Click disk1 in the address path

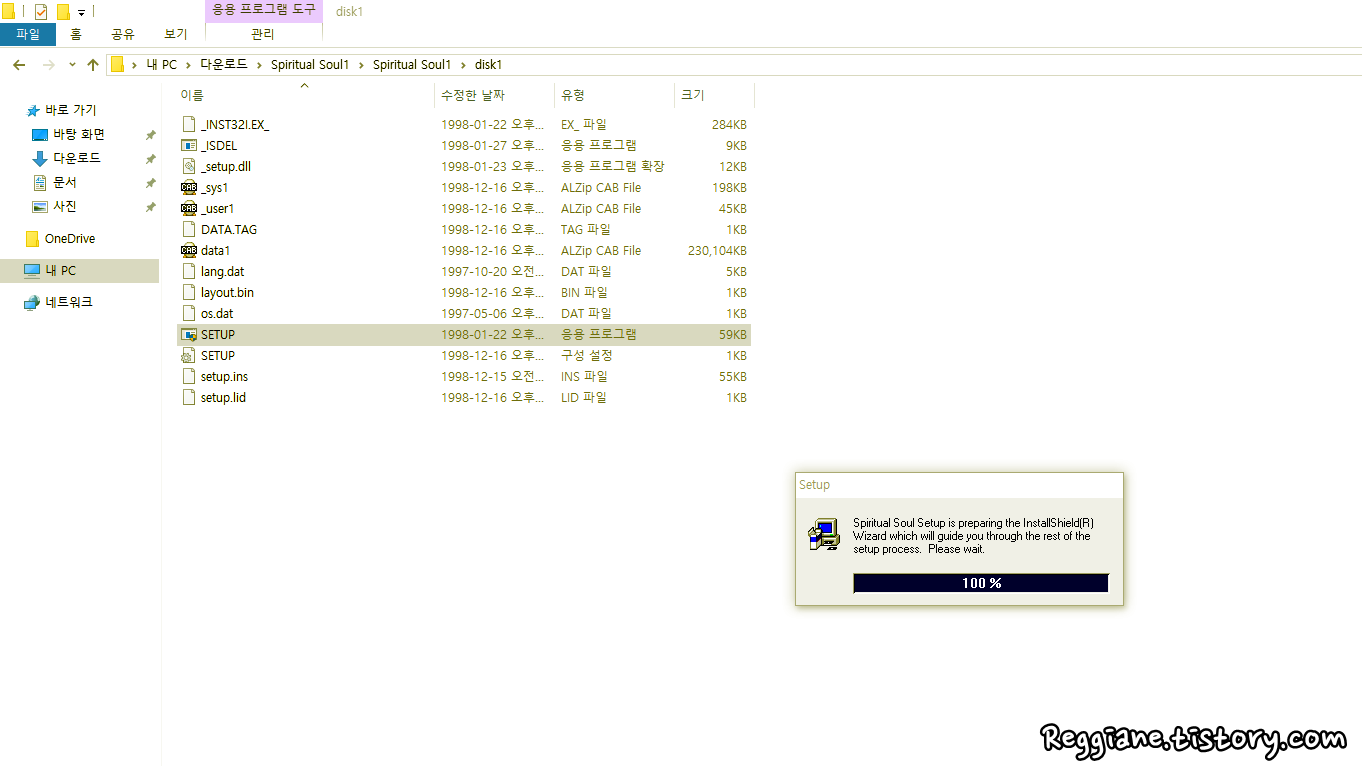click(488, 65)
